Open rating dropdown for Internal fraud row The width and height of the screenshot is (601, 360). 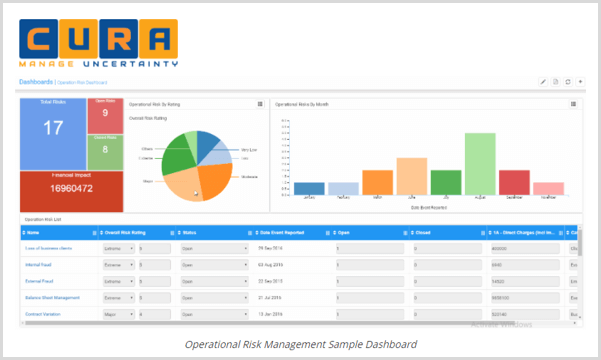pyautogui.click(x=119, y=265)
